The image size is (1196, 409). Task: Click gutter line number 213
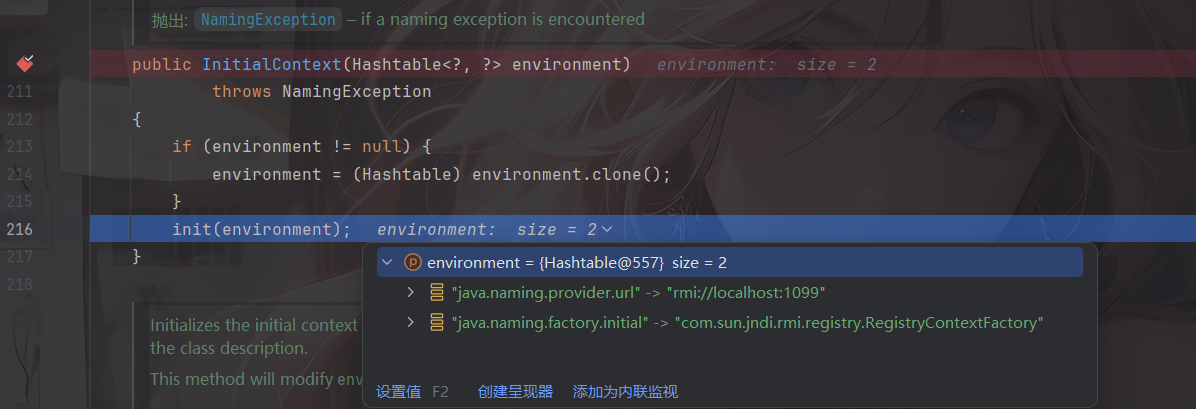coord(19,146)
